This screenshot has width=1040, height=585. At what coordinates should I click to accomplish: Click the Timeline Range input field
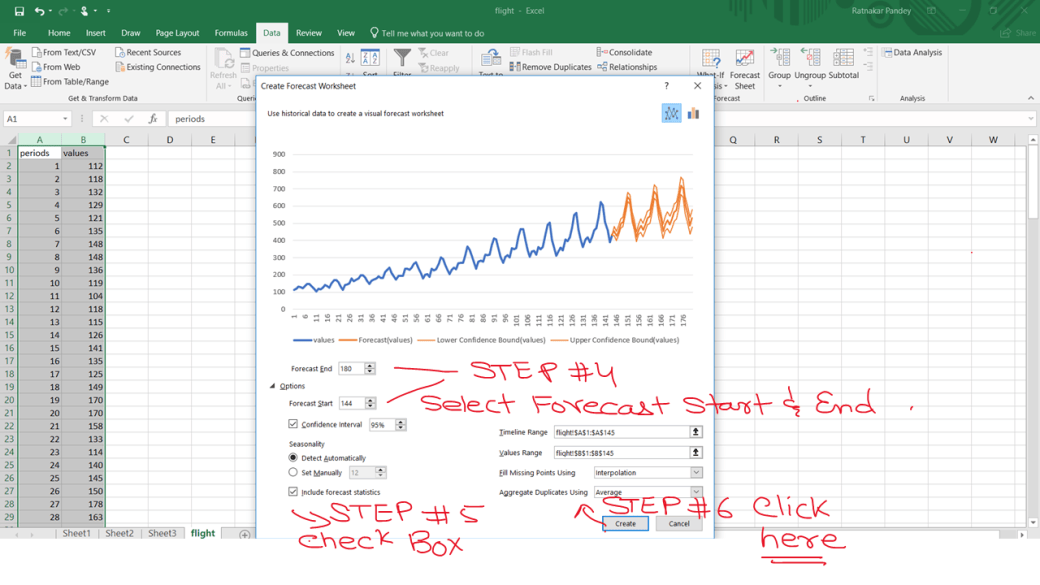tap(621, 432)
